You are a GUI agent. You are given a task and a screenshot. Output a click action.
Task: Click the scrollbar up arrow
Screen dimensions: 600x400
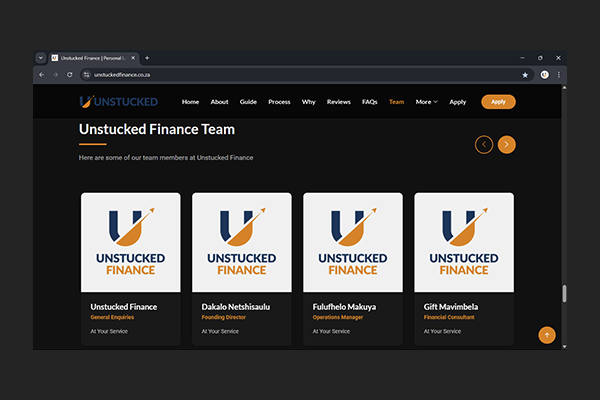pos(564,88)
